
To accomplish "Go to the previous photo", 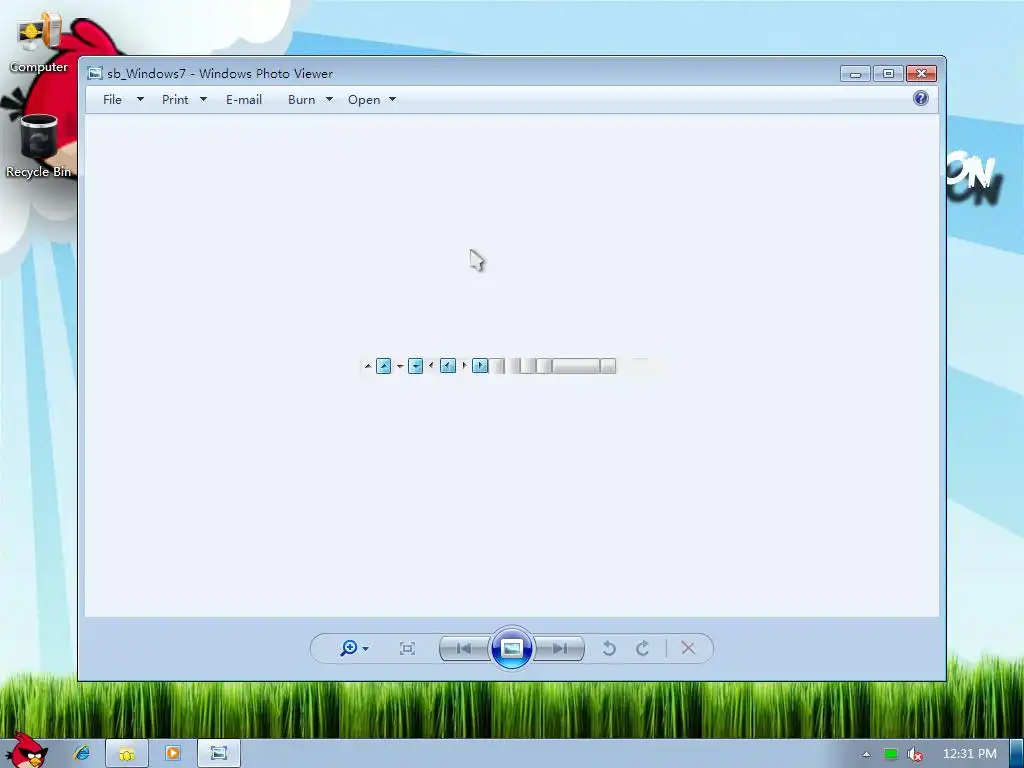I will 464,648.
